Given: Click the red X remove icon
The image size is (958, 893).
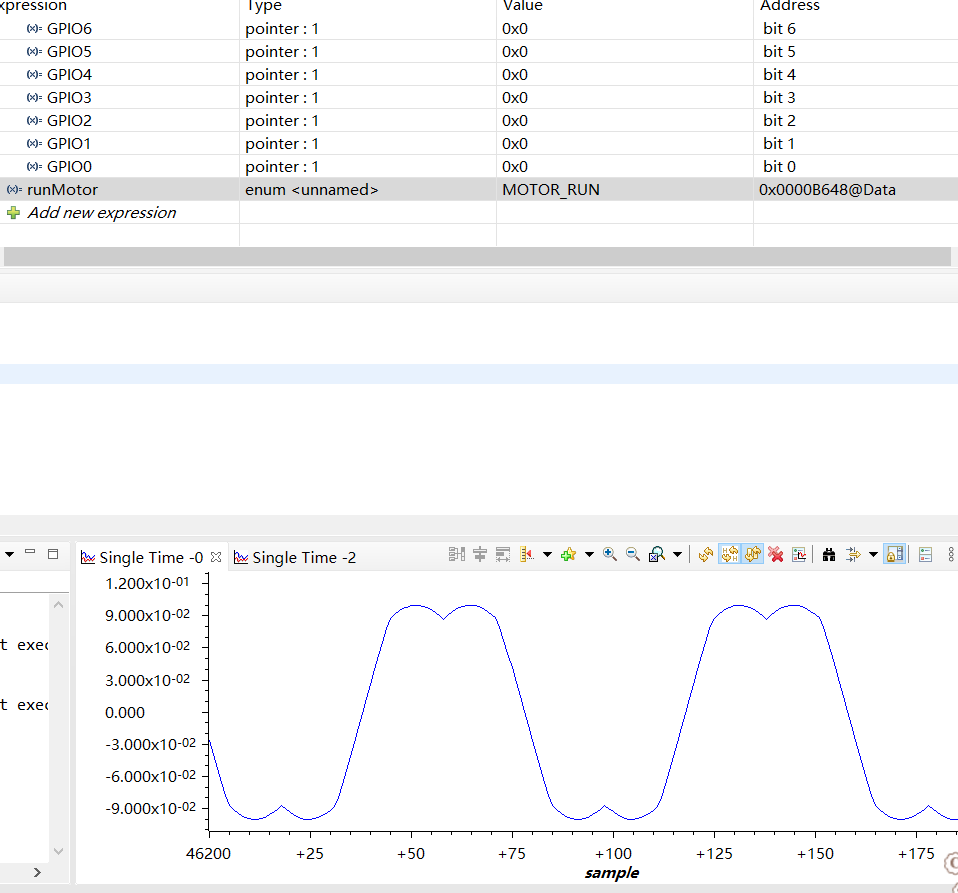Looking at the screenshot, I should (x=776, y=554).
